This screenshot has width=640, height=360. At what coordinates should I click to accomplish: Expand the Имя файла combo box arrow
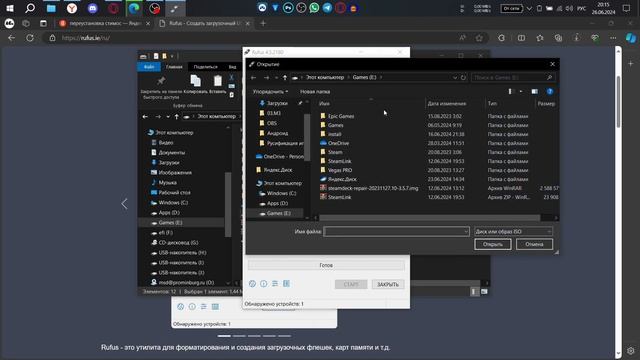tap(466, 231)
